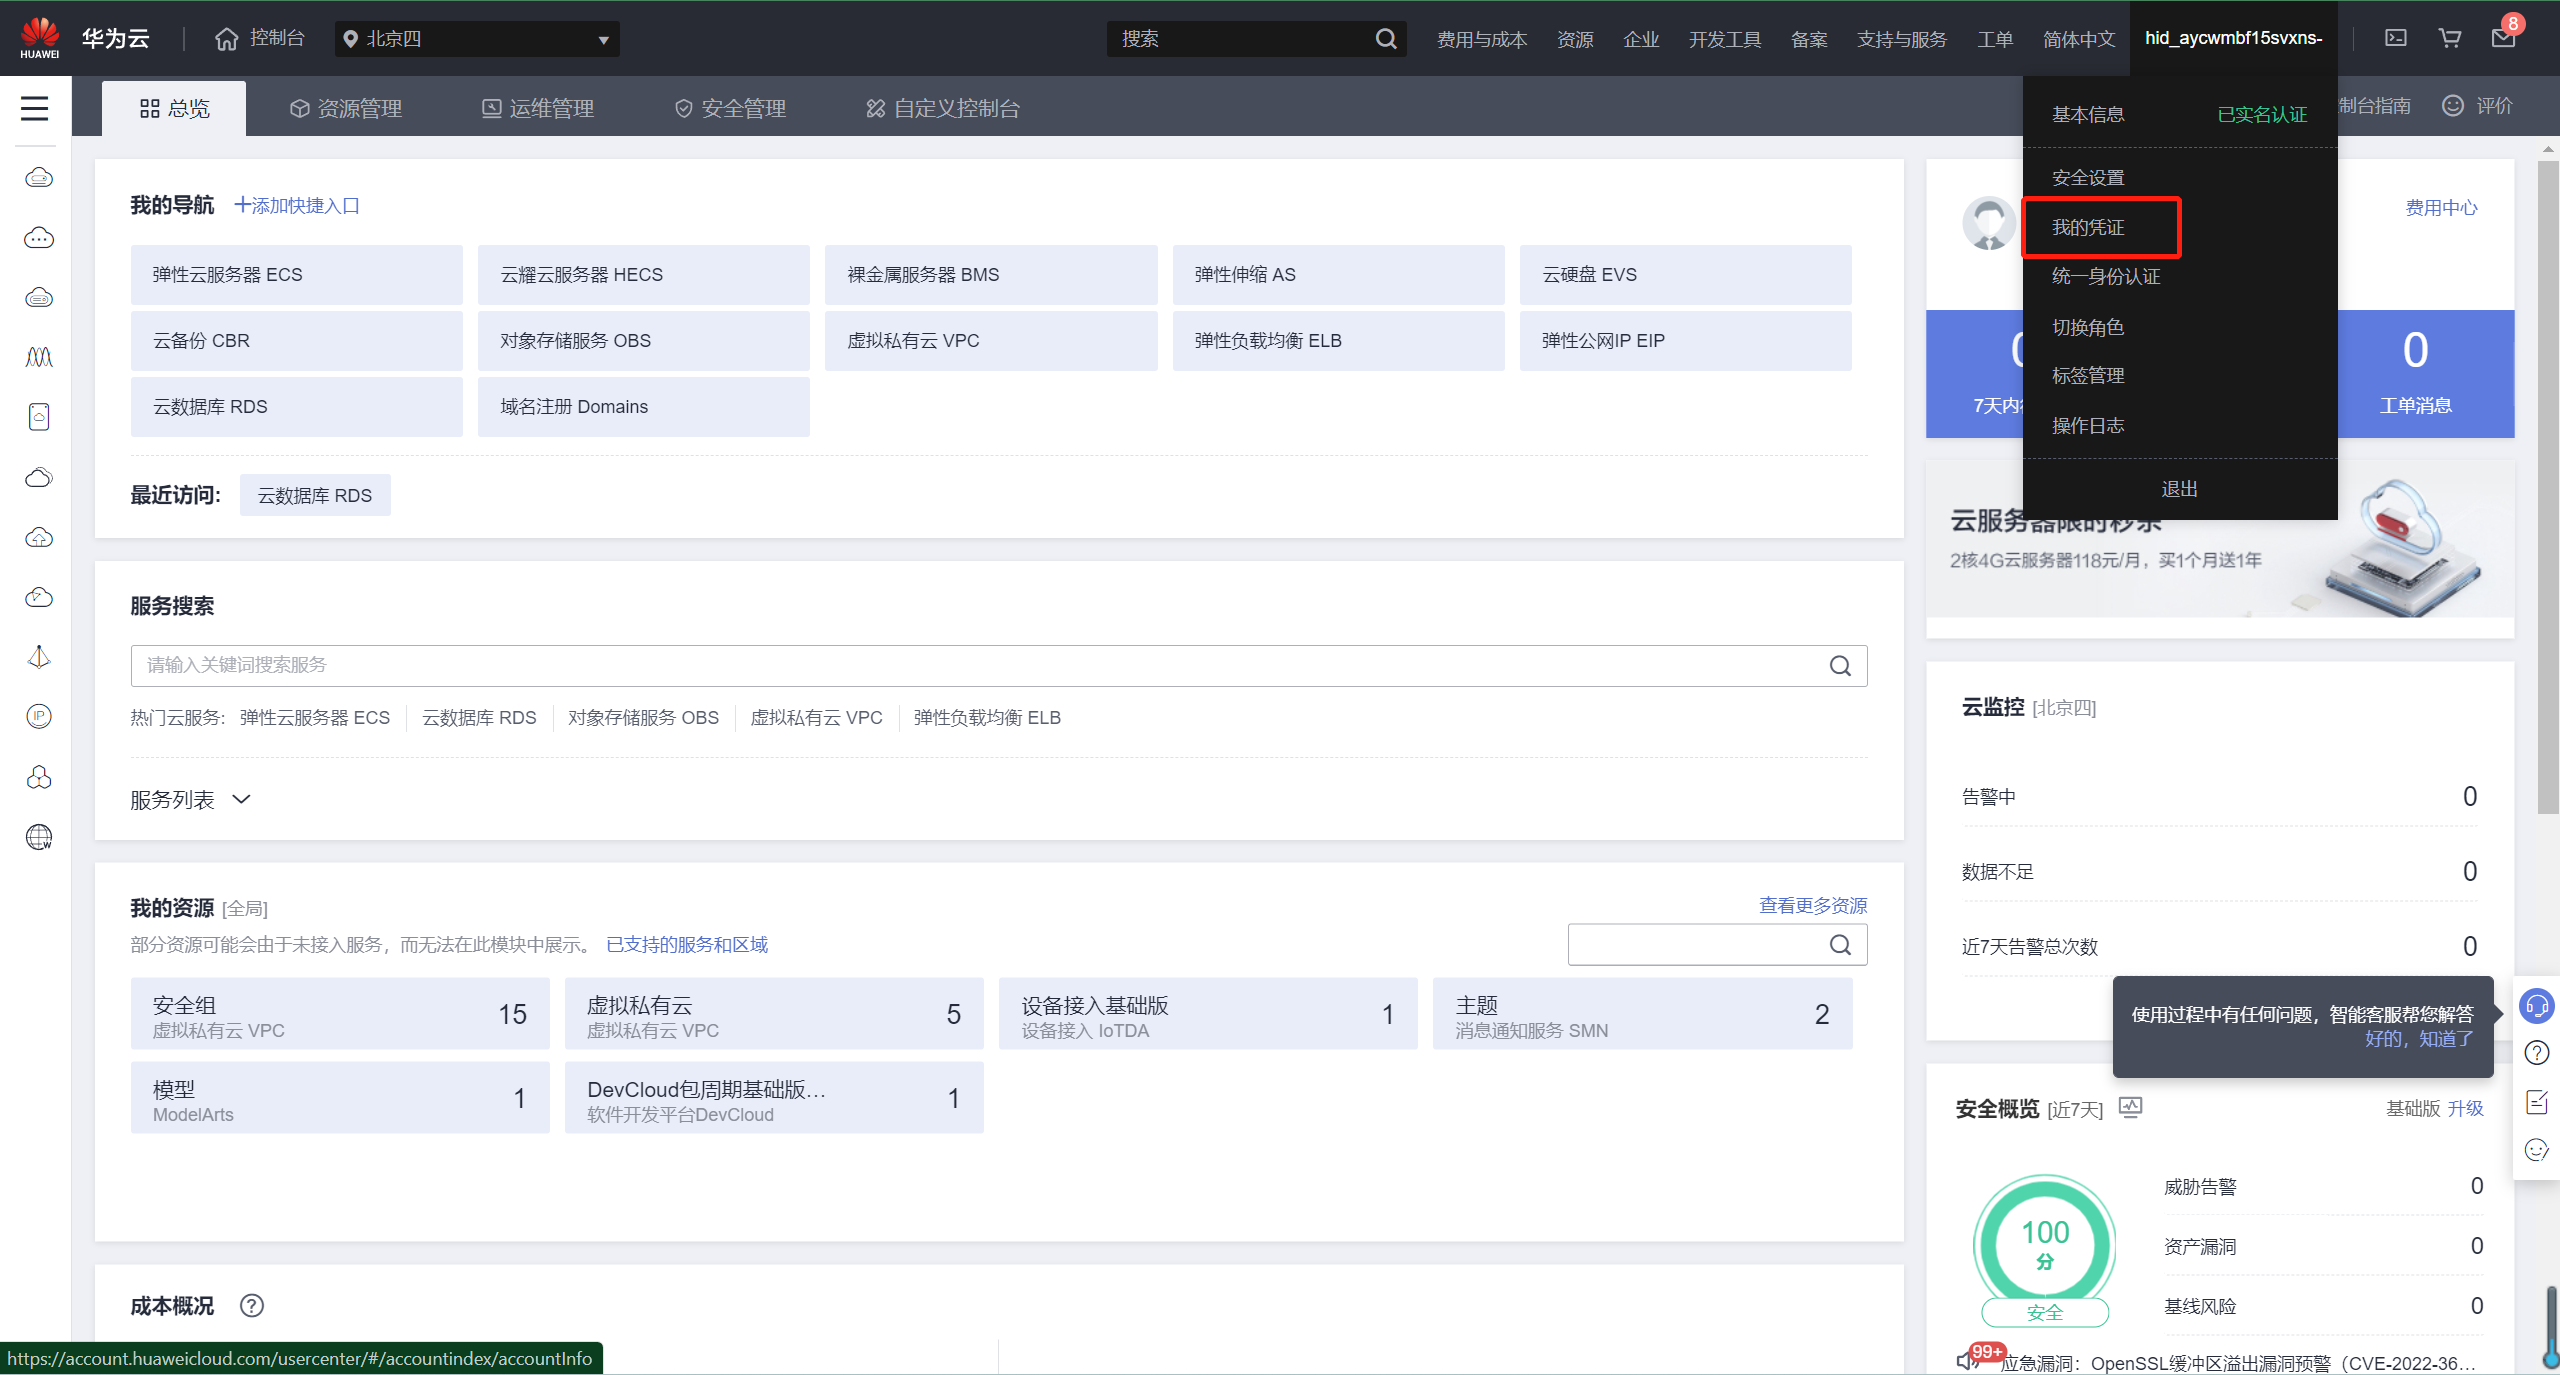Open the messages mail icon with badge
Screen dimensions: 2560x1375
2503,38
